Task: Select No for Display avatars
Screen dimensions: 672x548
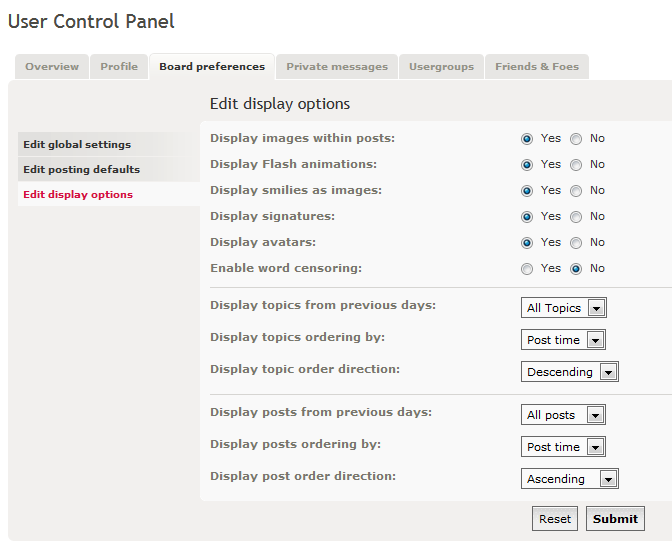Action: pos(576,243)
